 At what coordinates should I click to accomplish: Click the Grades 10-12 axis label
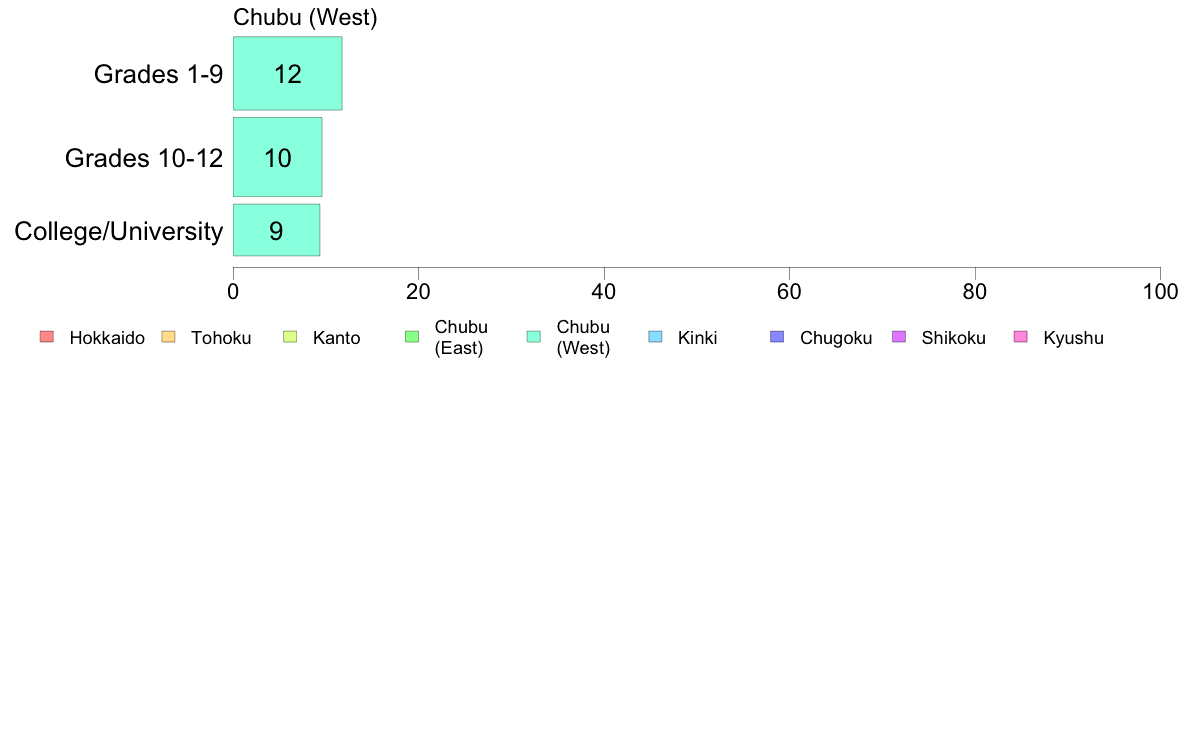click(144, 158)
